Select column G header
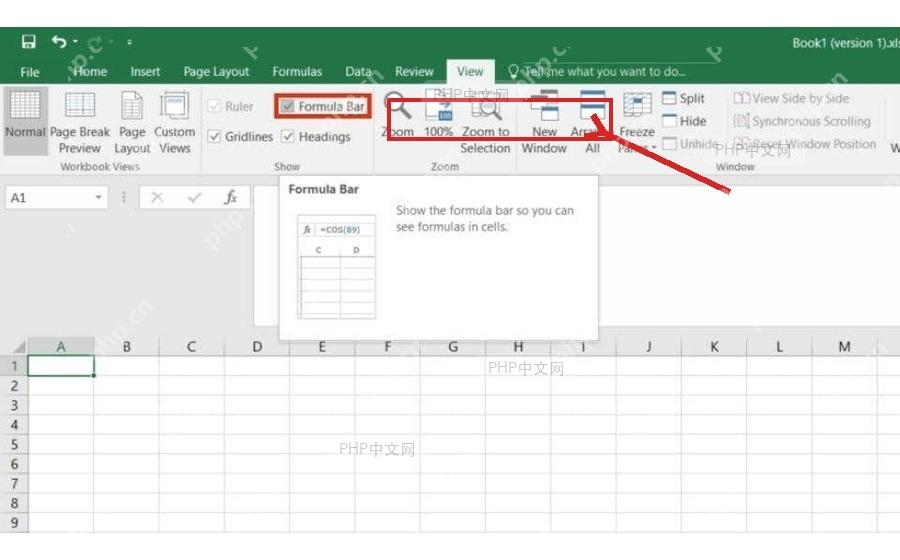Screen dimensions: 900x560 [x=453, y=347]
